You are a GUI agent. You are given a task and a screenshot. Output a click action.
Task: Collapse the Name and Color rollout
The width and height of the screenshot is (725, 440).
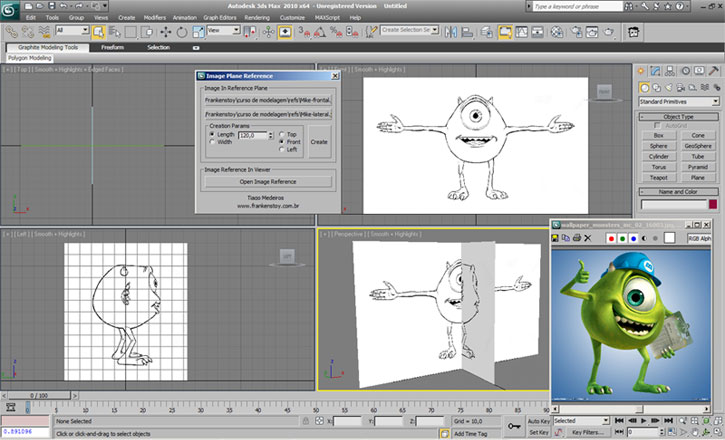point(679,191)
